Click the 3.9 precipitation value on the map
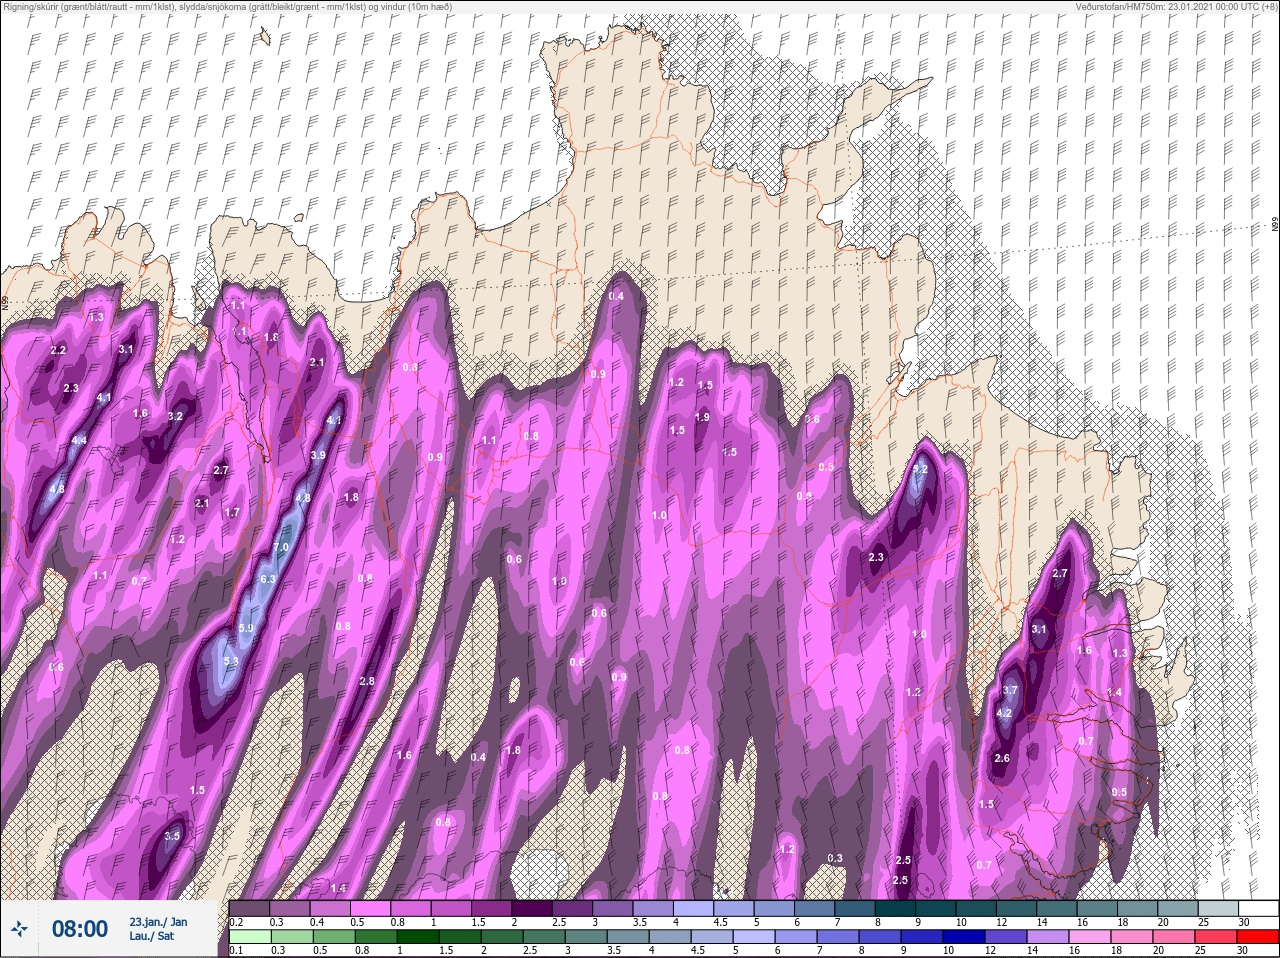Image resolution: width=1280 pixels, height=958 pixels. point(318,455)
